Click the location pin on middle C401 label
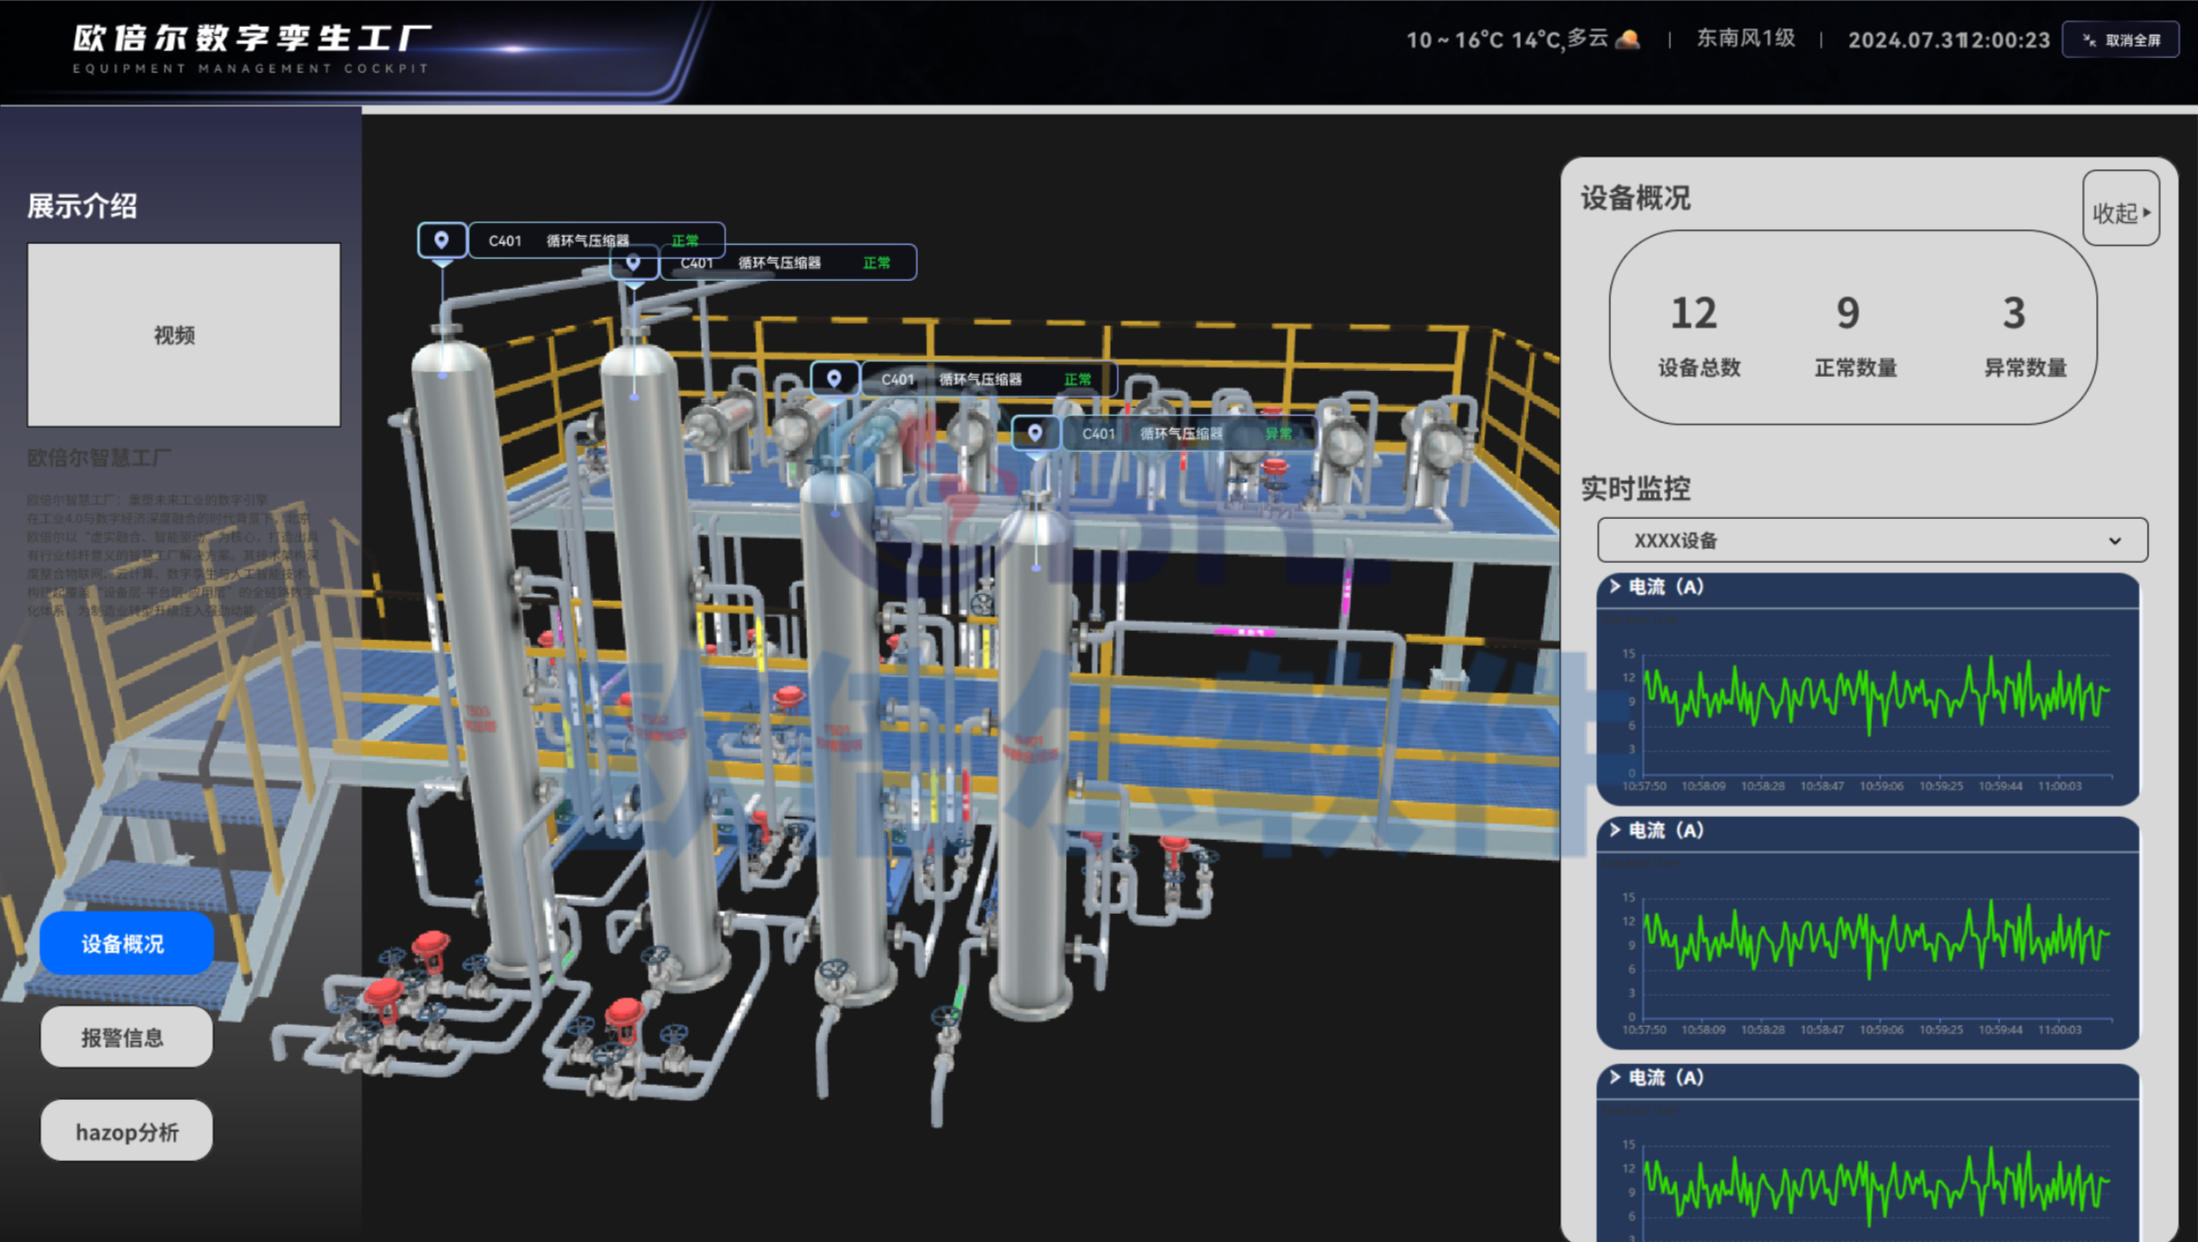2198x1242 pixels. (834, 379)
